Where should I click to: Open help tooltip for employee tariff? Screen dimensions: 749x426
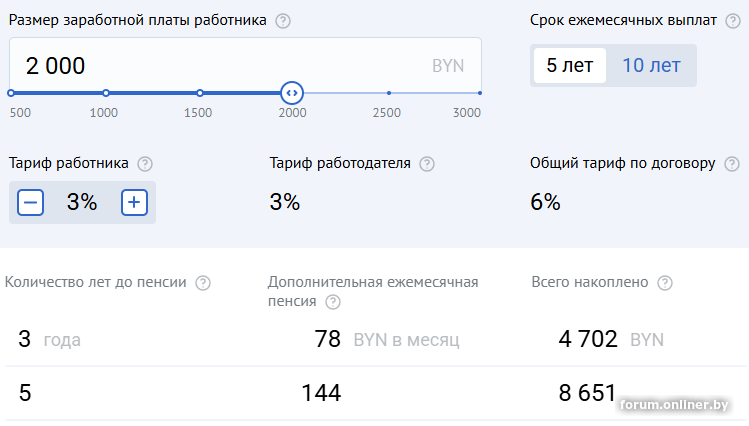145,164
